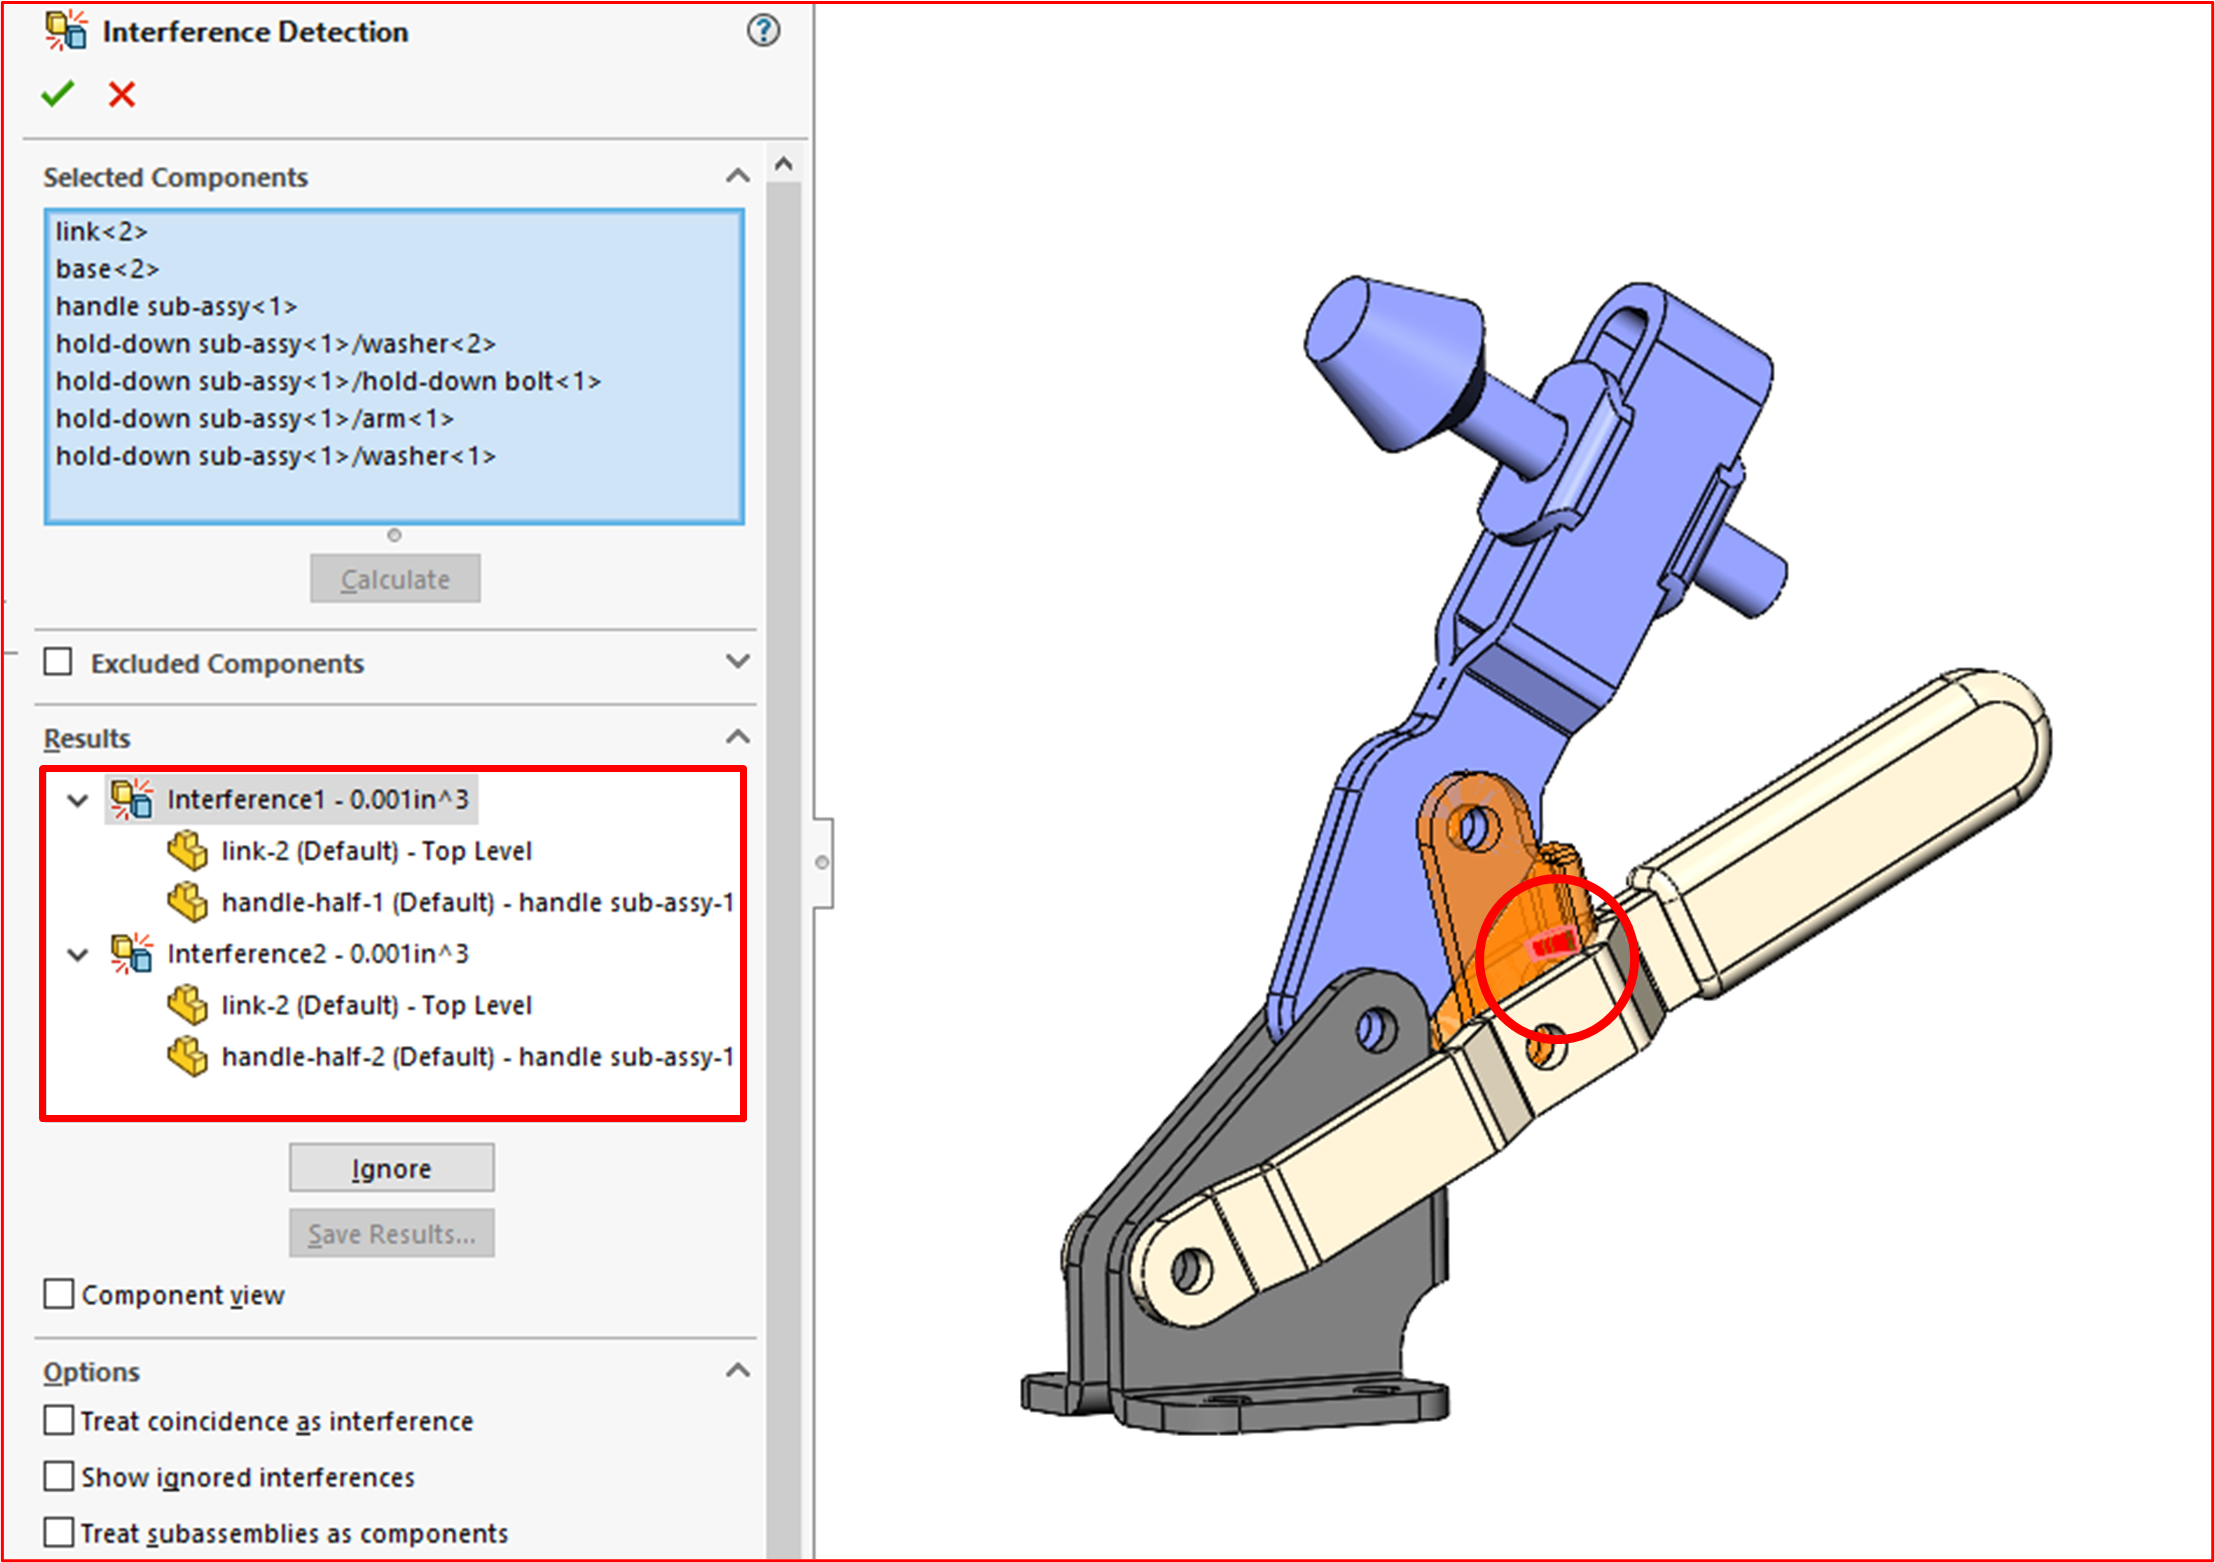Click handle-half-2 component part icon
The width and height of the screenshot is (2215, 1563).
click(187, 1056)
